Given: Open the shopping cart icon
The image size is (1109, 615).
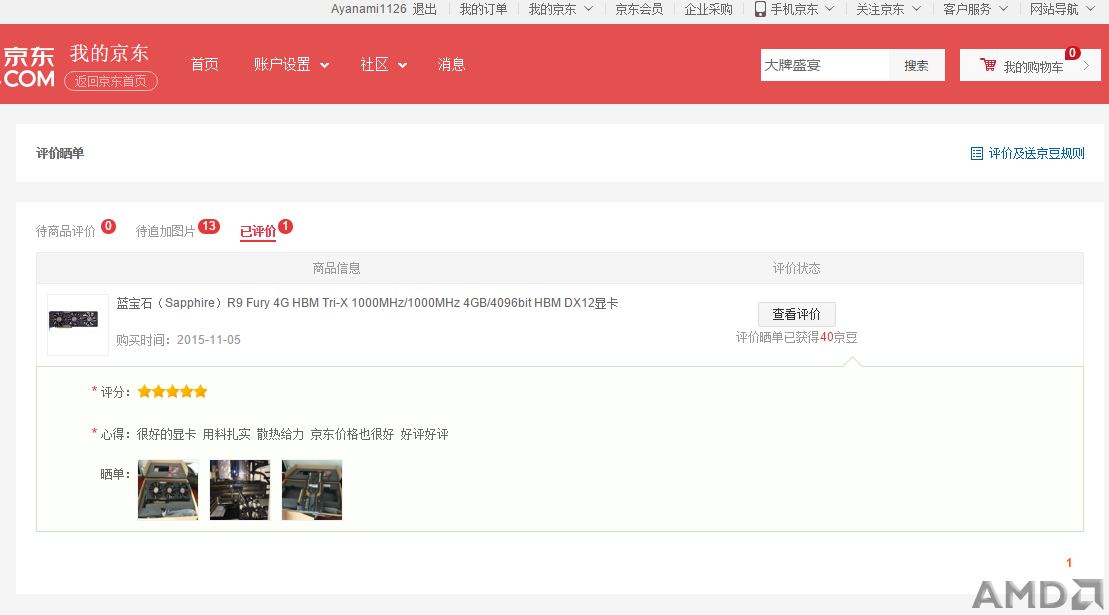Looking at the screenshot, I should pyautogui.click(x=988, y=65).
